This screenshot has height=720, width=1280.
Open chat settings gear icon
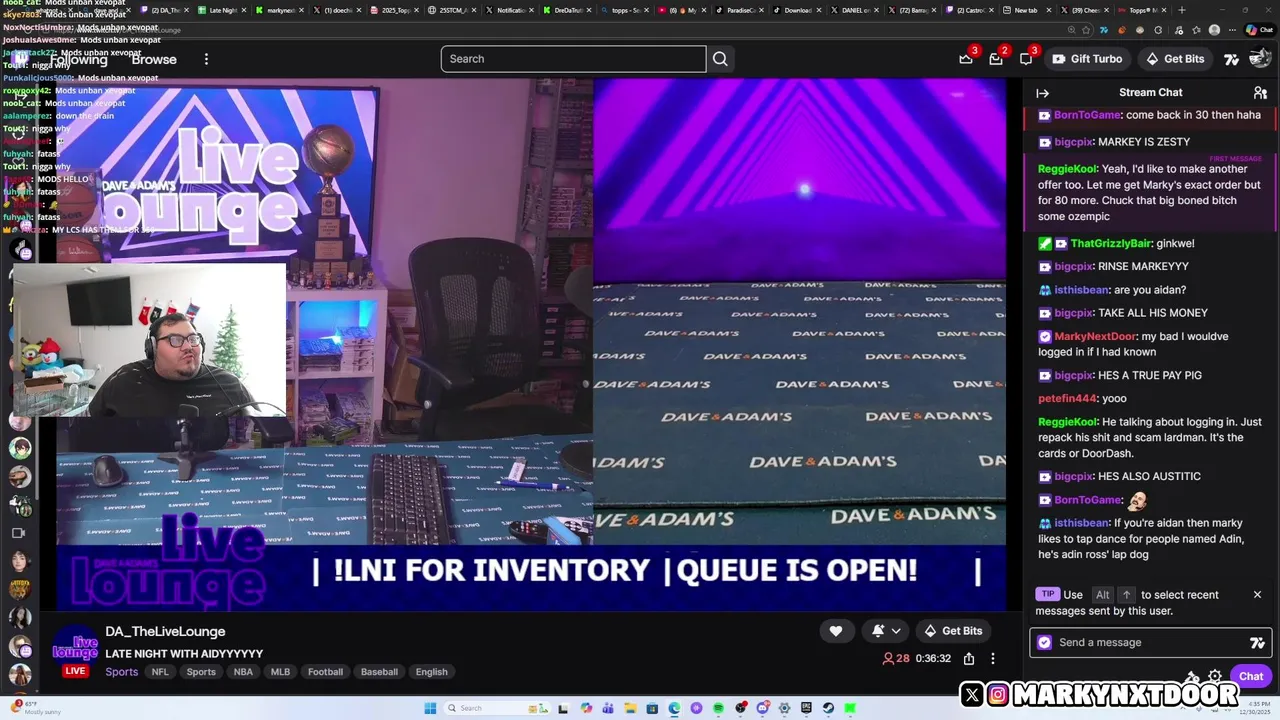click(1215, 677)
